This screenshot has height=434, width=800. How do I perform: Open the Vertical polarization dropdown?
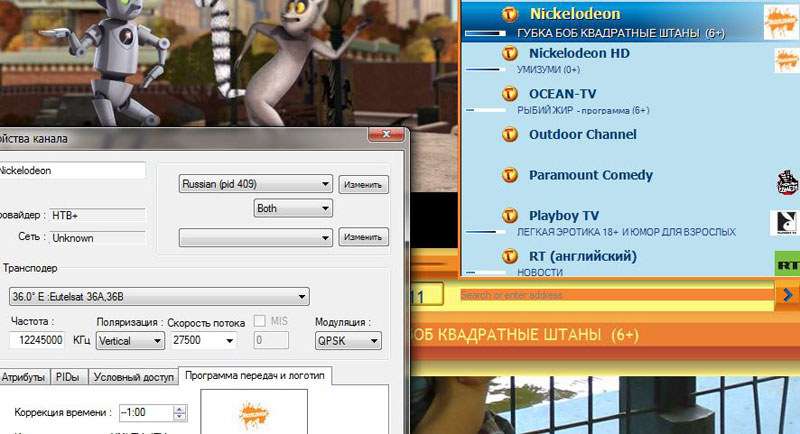130,341
